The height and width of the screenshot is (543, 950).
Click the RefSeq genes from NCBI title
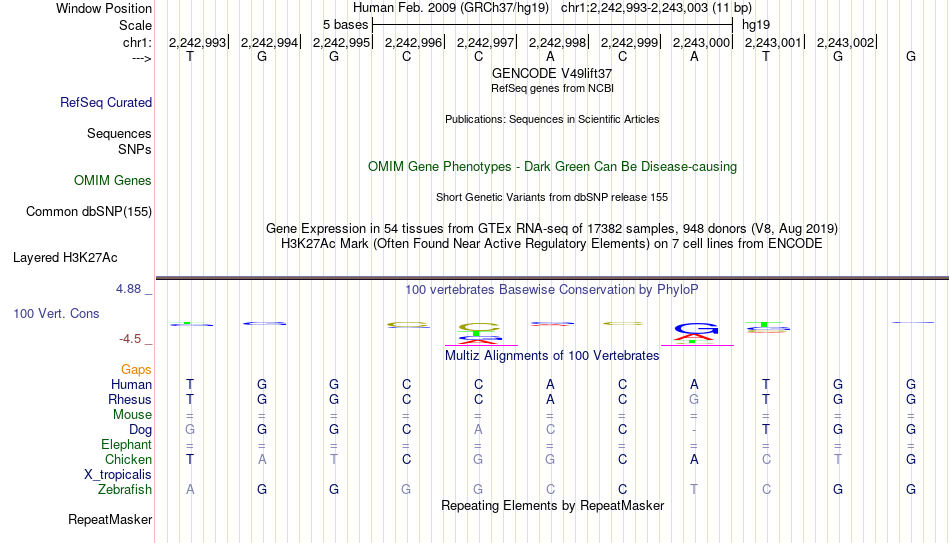point(552,88)
